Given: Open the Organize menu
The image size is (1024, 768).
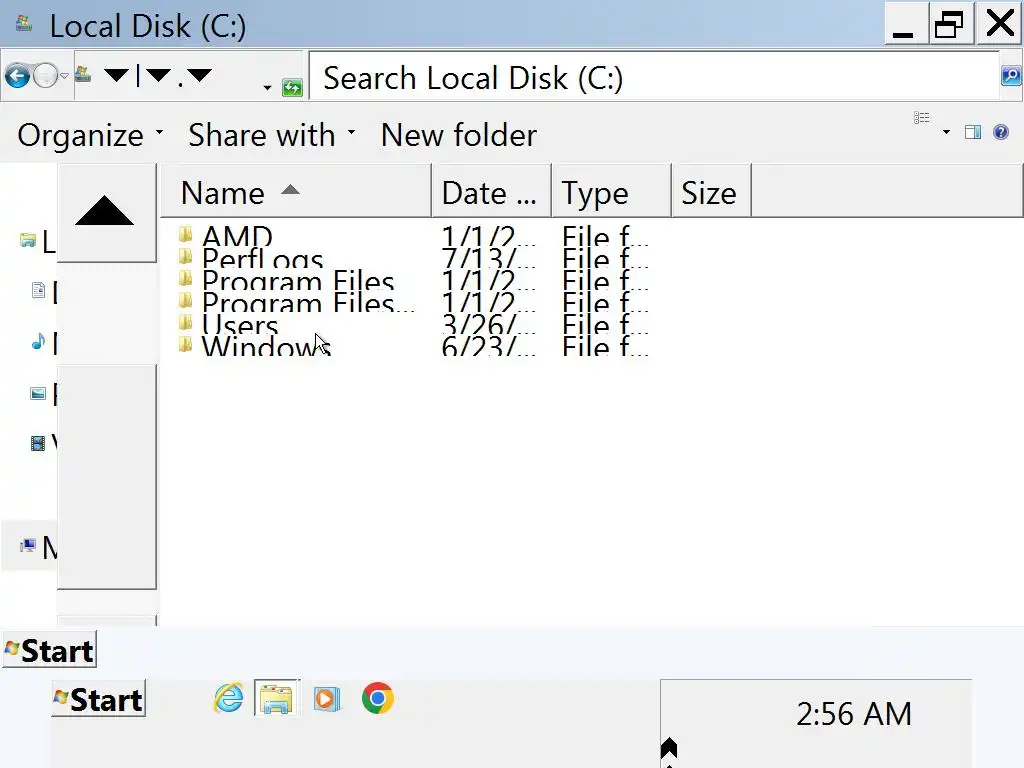Looking at the screenshot, I should pyautogui.click(x=90, y=135).
